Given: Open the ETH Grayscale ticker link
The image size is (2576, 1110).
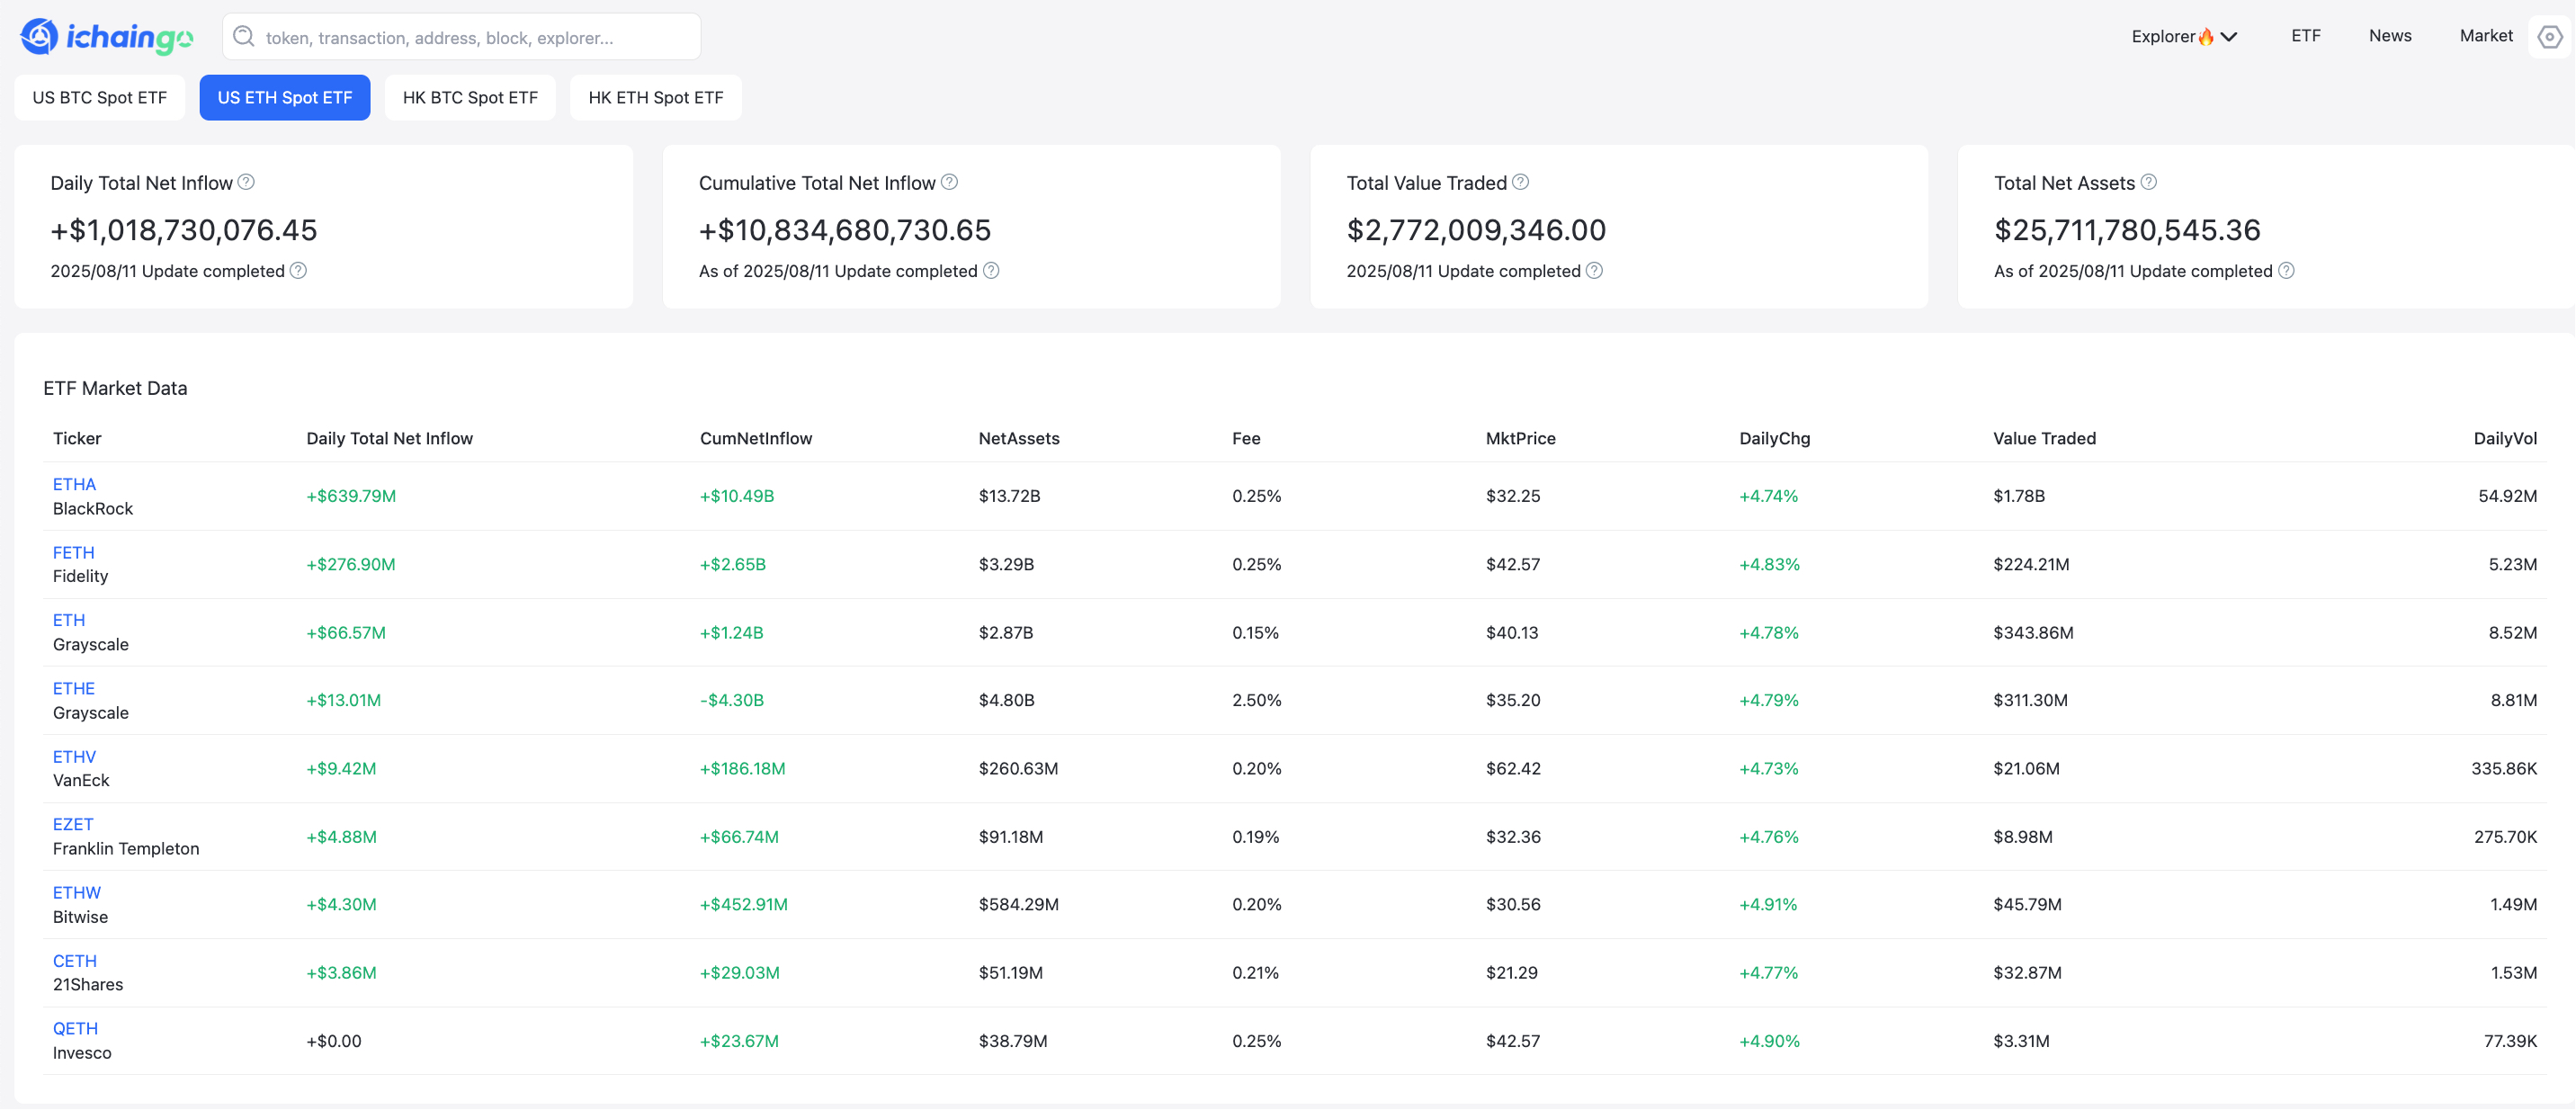Looking at the screenshot, I should (69, 620).
